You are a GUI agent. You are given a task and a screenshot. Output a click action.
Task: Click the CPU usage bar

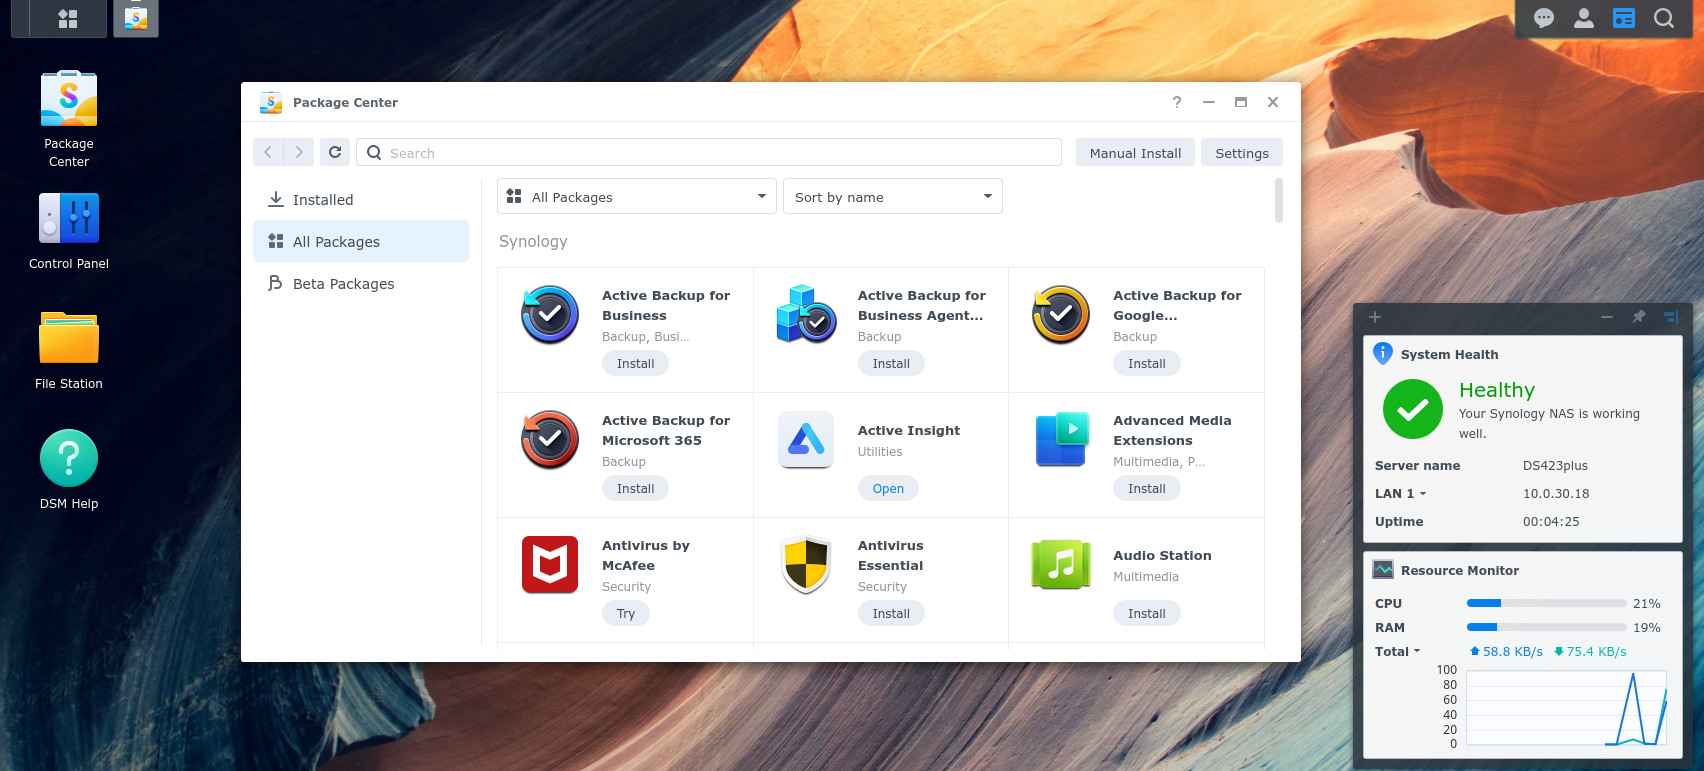coord(1546,603)
